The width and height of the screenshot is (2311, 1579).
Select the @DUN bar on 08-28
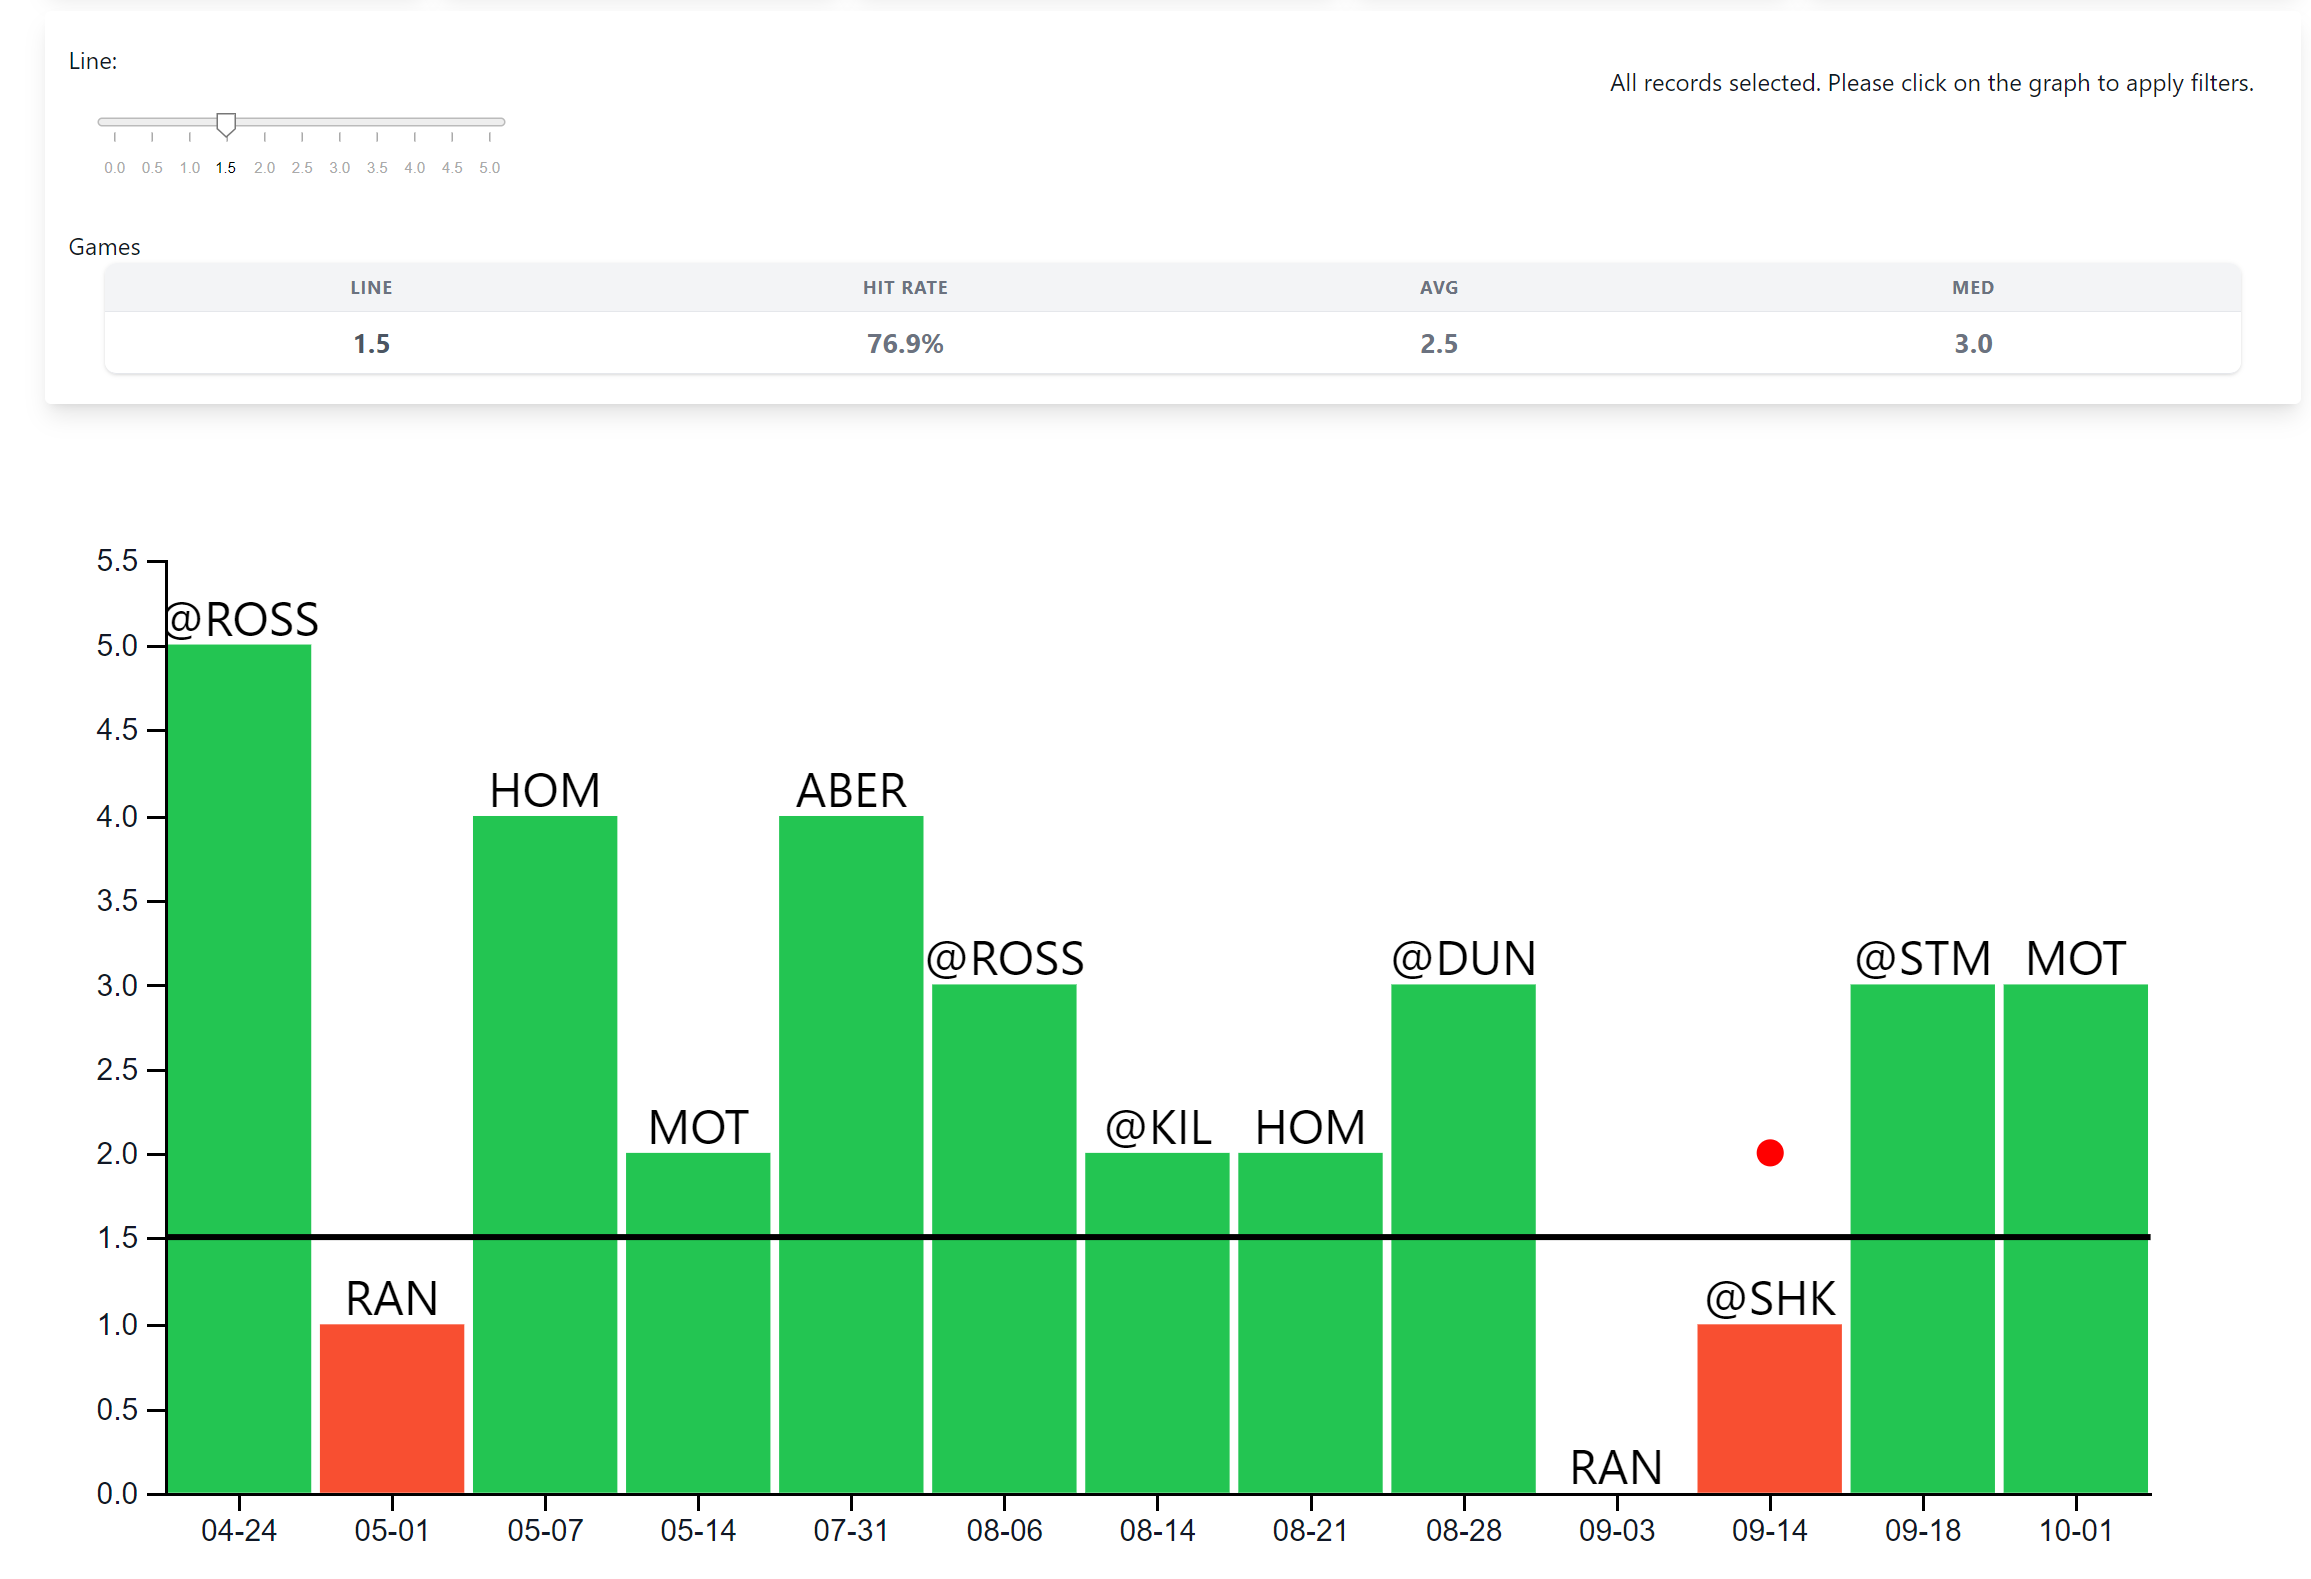pyautogui.click(x=1463, y=1238)
